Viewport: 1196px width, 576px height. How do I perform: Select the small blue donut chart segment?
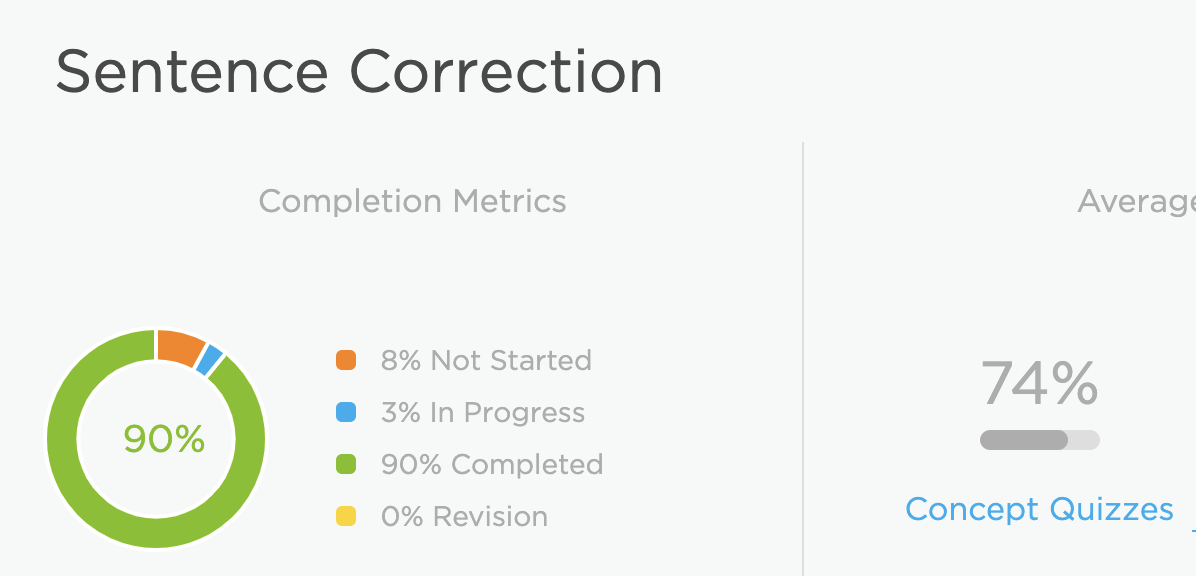[209, 360]
